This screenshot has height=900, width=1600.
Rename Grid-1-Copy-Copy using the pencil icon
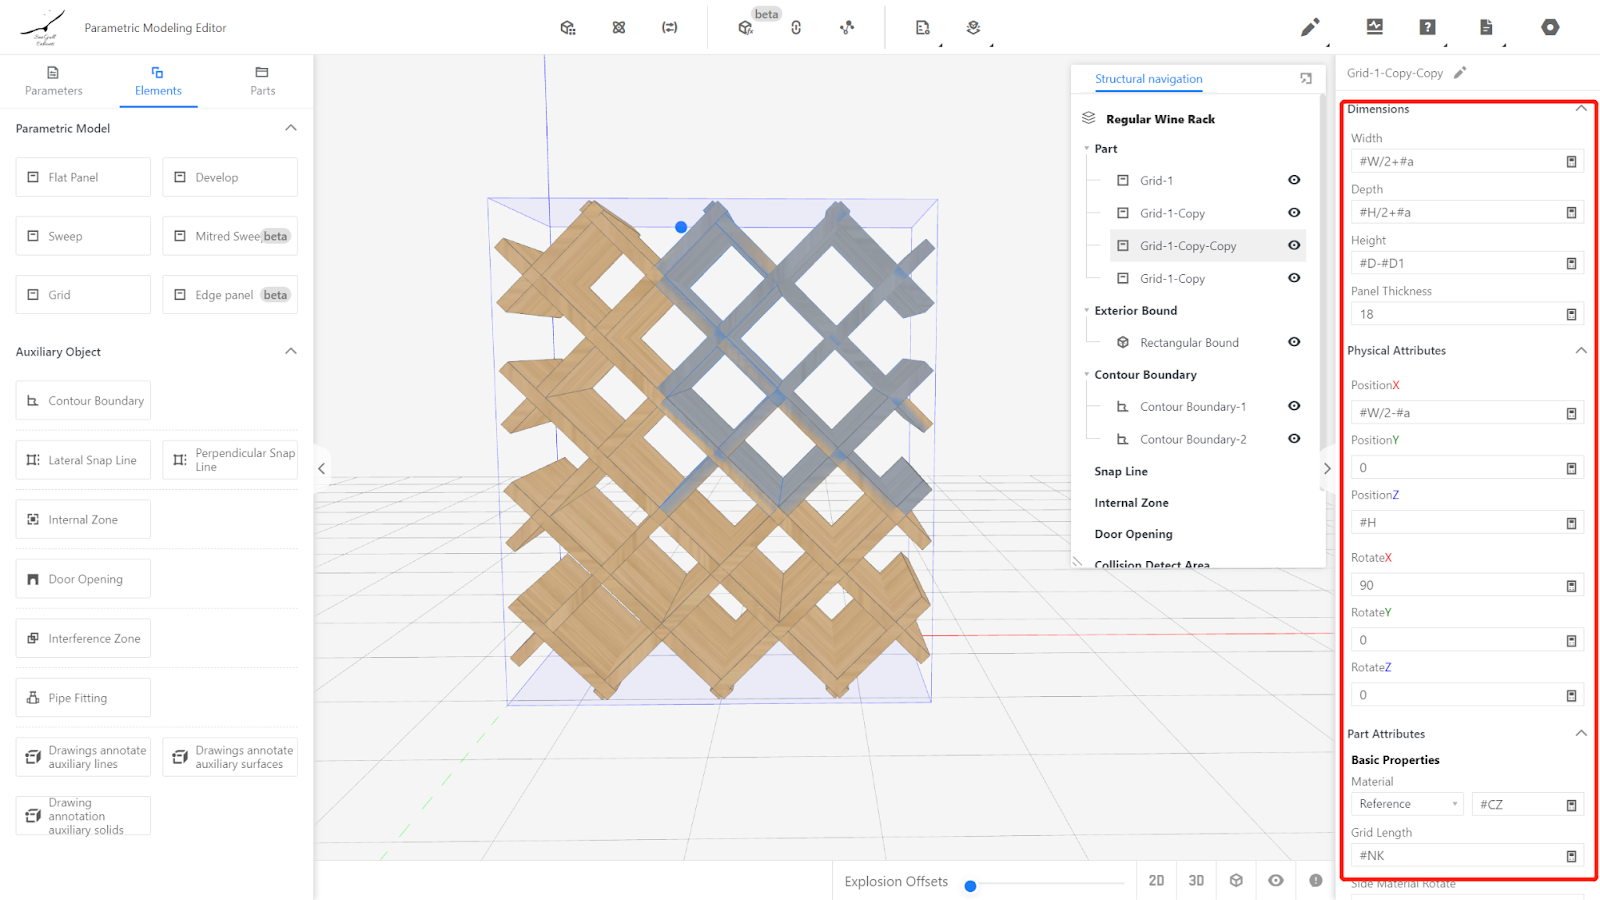(1460, 73)
